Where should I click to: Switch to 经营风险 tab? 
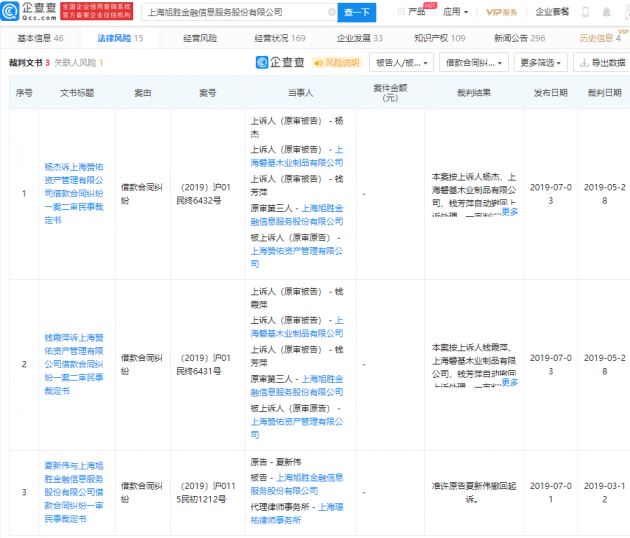[x=200, y=38]
